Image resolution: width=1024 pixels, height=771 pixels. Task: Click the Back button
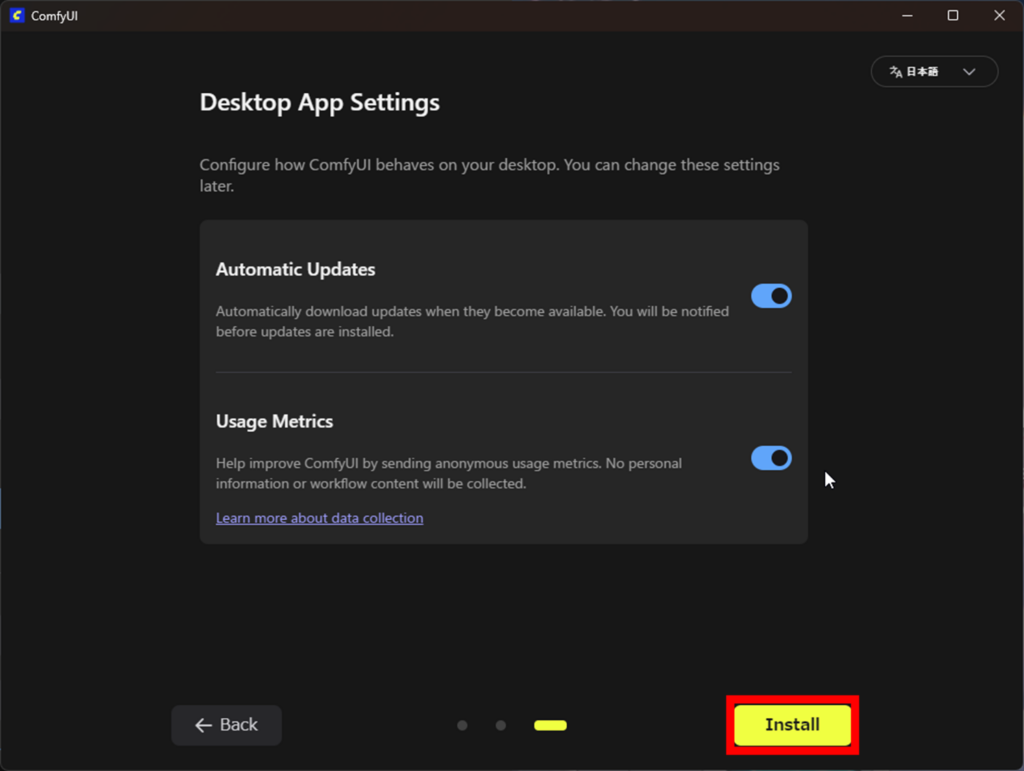click(226, 725)
